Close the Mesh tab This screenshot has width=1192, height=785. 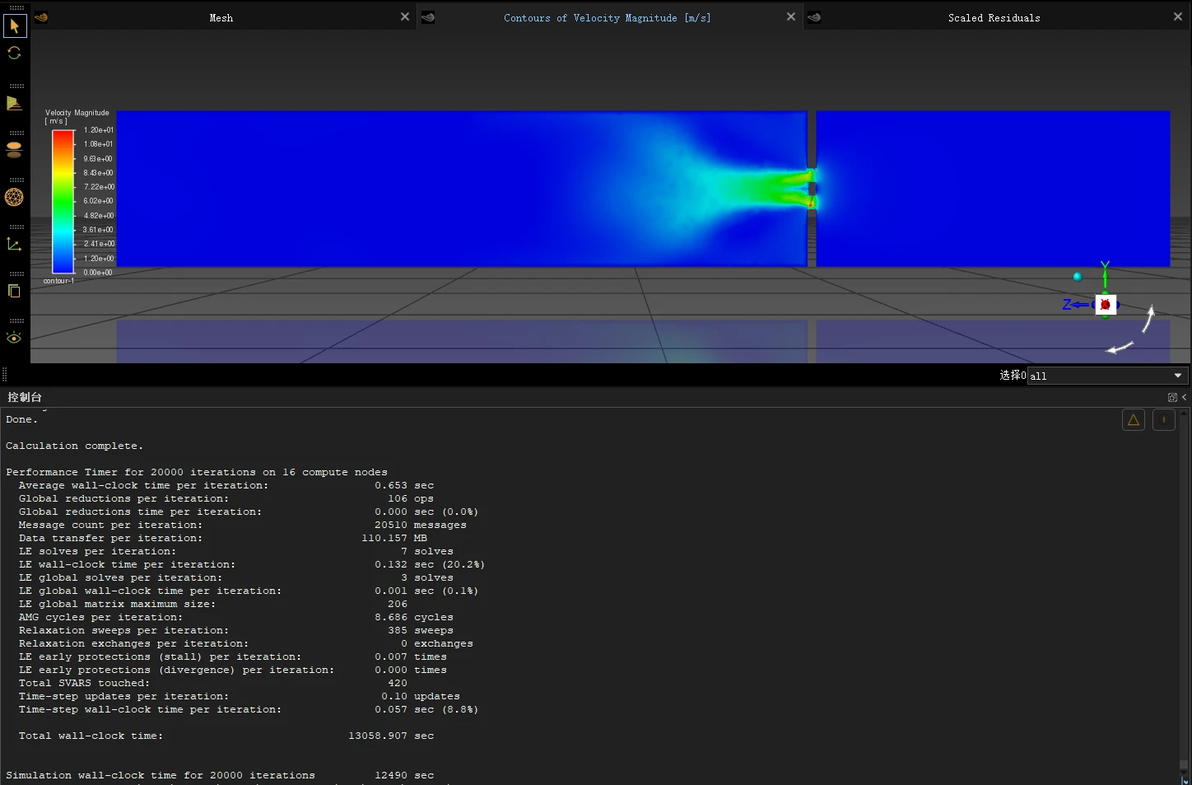click(404, 17)
